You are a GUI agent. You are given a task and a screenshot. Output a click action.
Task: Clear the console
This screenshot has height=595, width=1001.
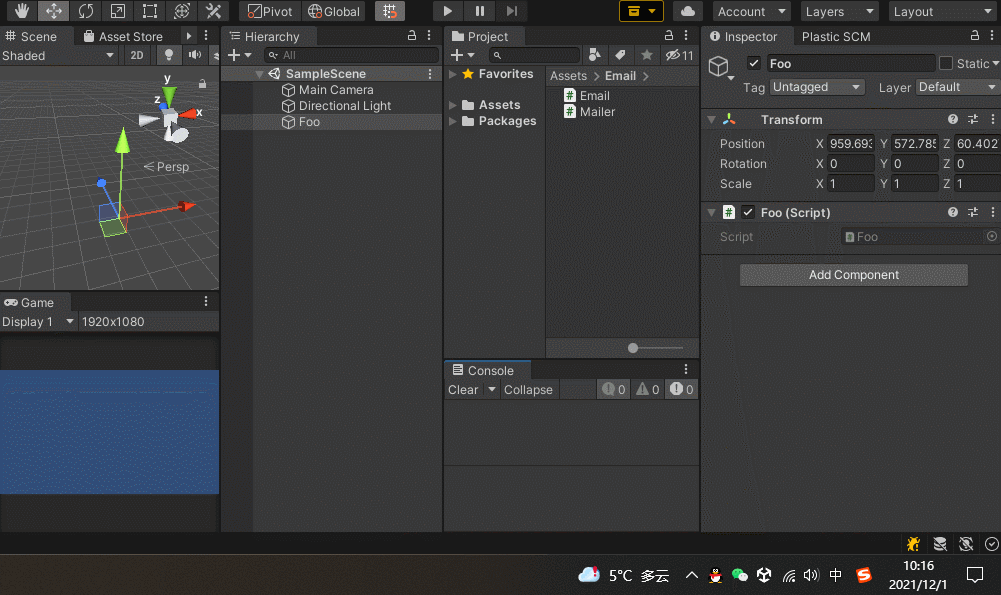click(463, 389)
